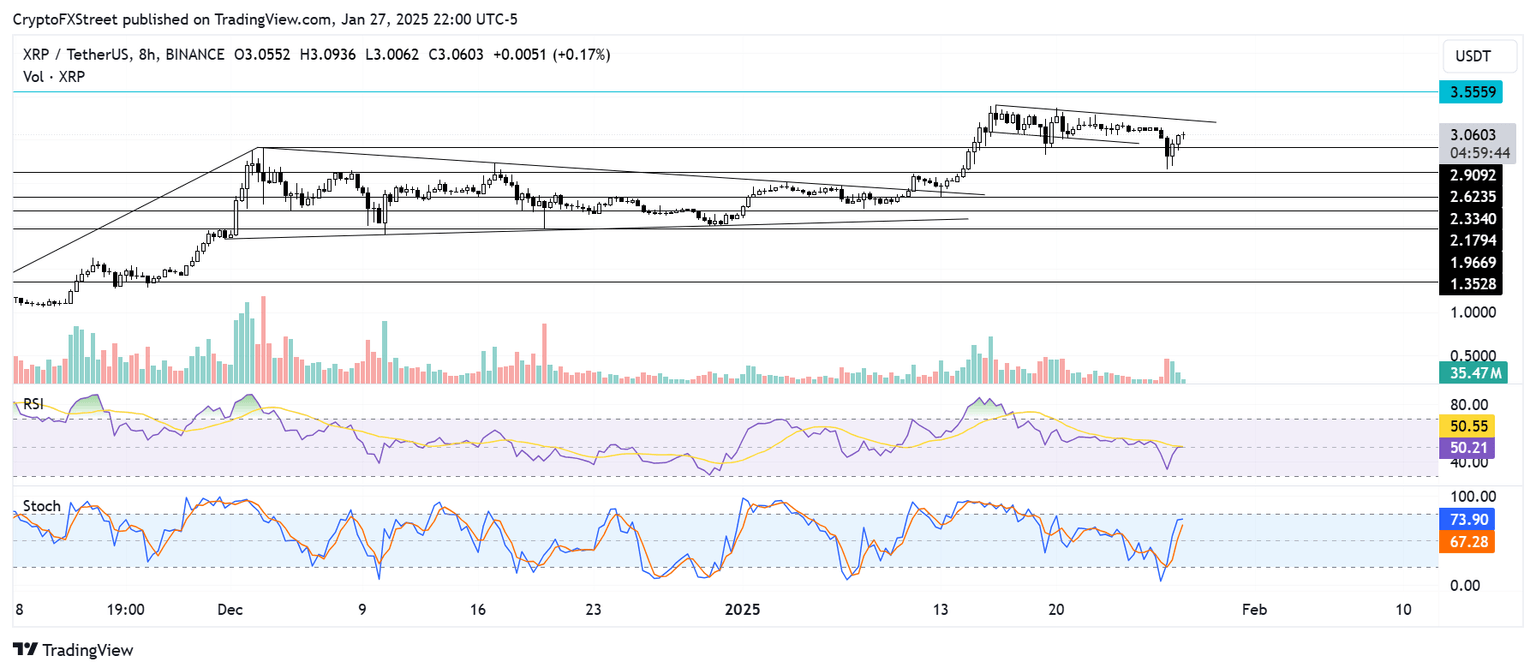
Task: Select the 2025 marker on the time axis
Action: (744, 609)
